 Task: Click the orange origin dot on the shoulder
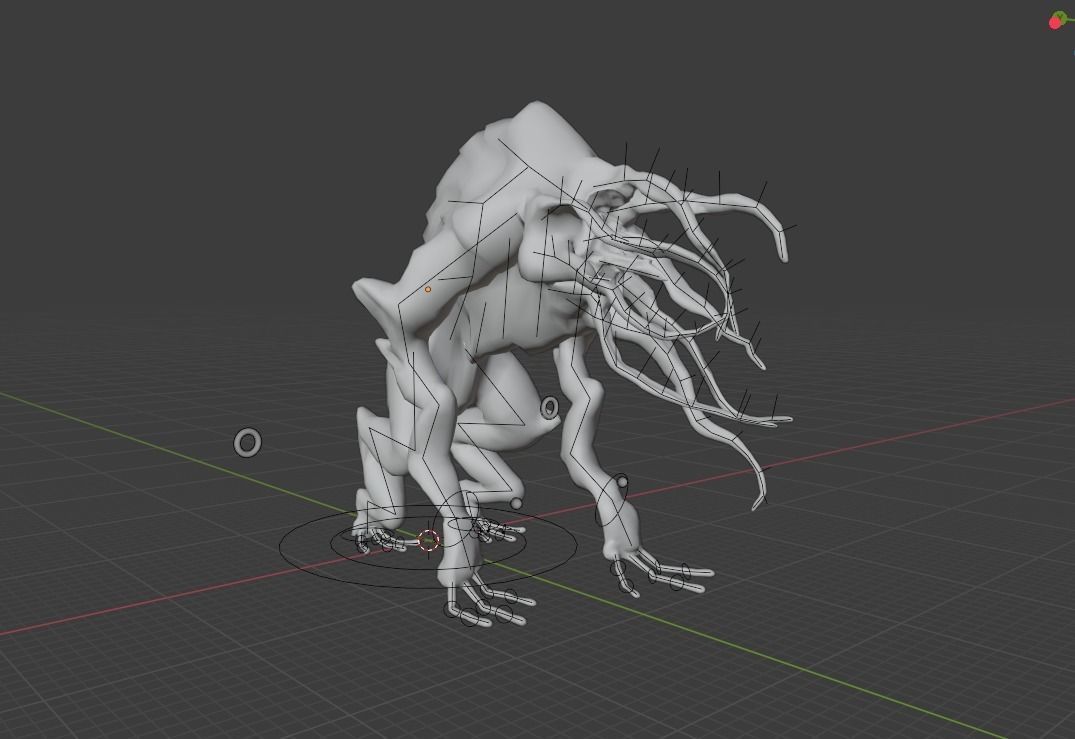point(428,289)
